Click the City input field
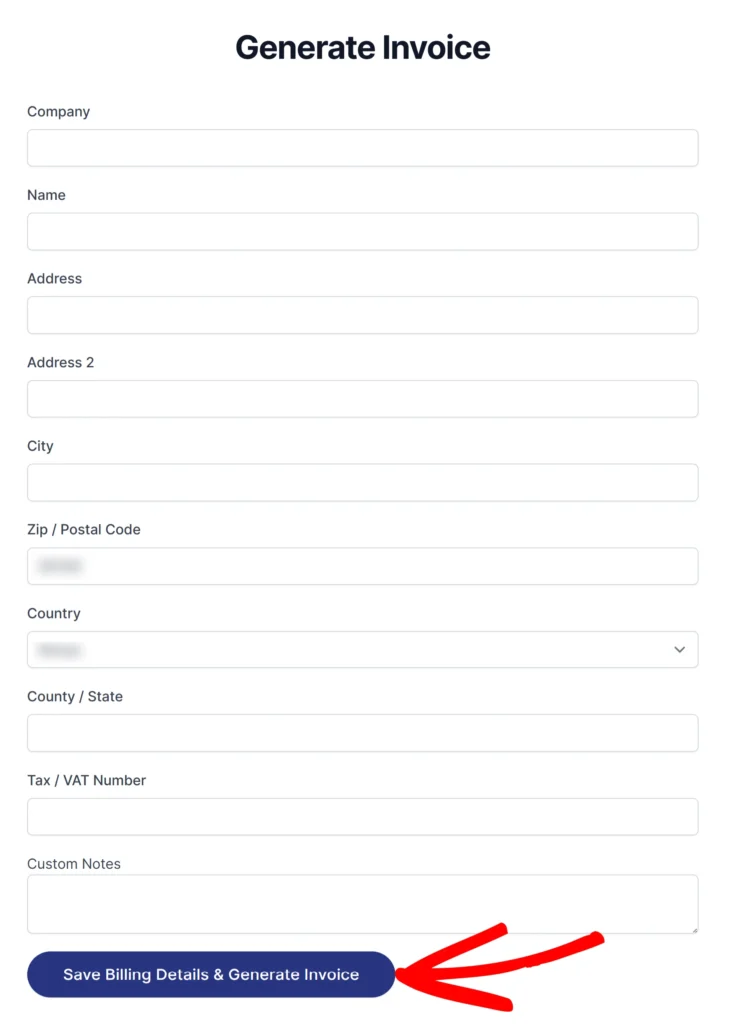The image size is (729, 1024). click(x=363, y=482)
